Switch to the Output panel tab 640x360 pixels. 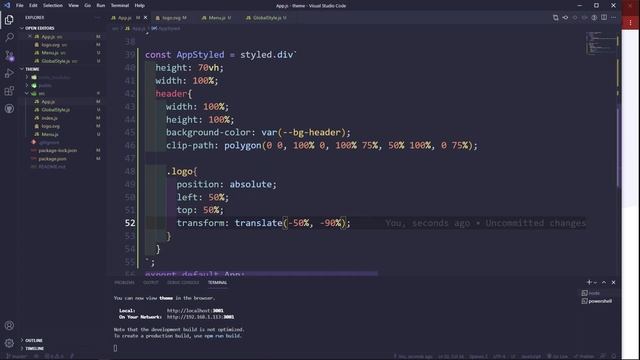tap(151, 282)
